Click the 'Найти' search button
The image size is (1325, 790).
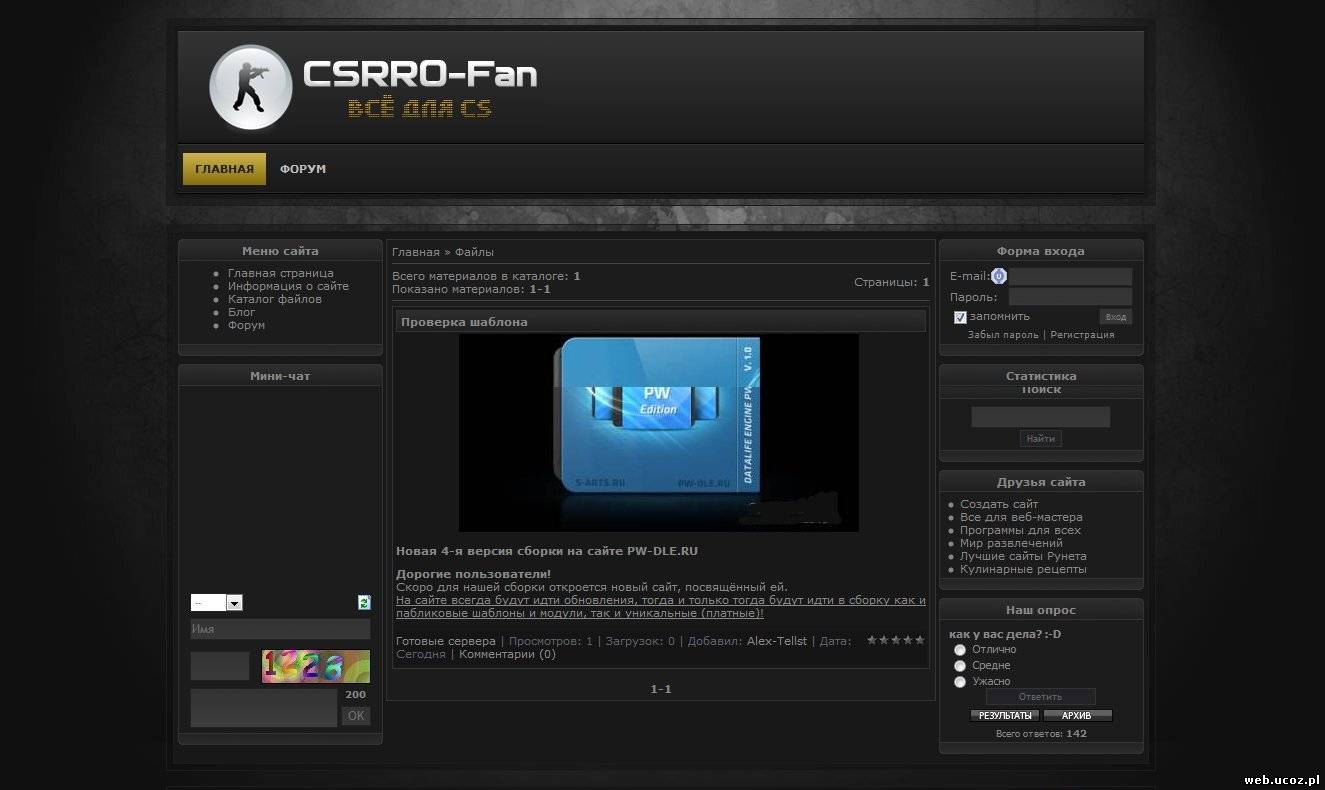point(1040,438)
